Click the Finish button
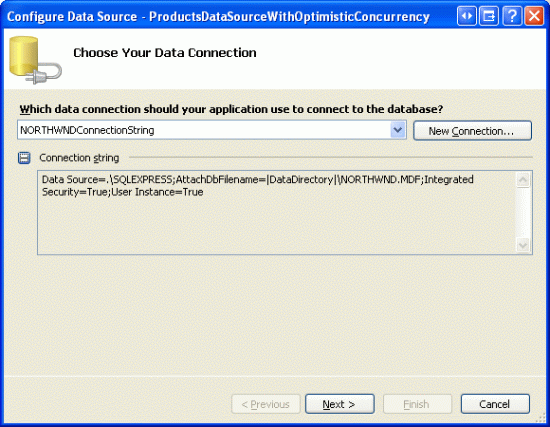This screenshot has width=550, height=427. [x=417, y=404]
